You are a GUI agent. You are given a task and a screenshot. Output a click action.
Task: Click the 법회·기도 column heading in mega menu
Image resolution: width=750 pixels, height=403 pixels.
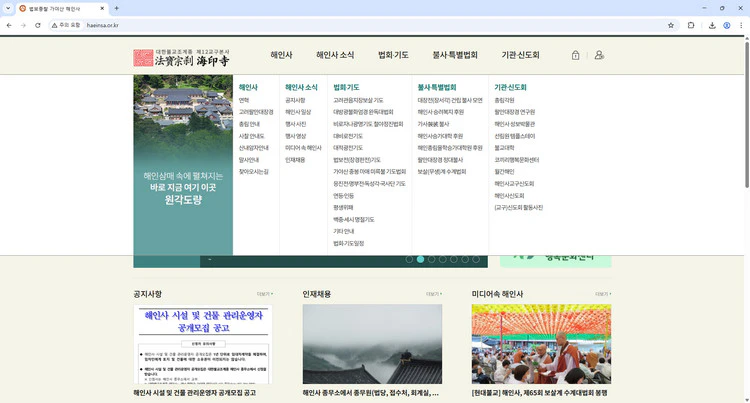point(346,87)
